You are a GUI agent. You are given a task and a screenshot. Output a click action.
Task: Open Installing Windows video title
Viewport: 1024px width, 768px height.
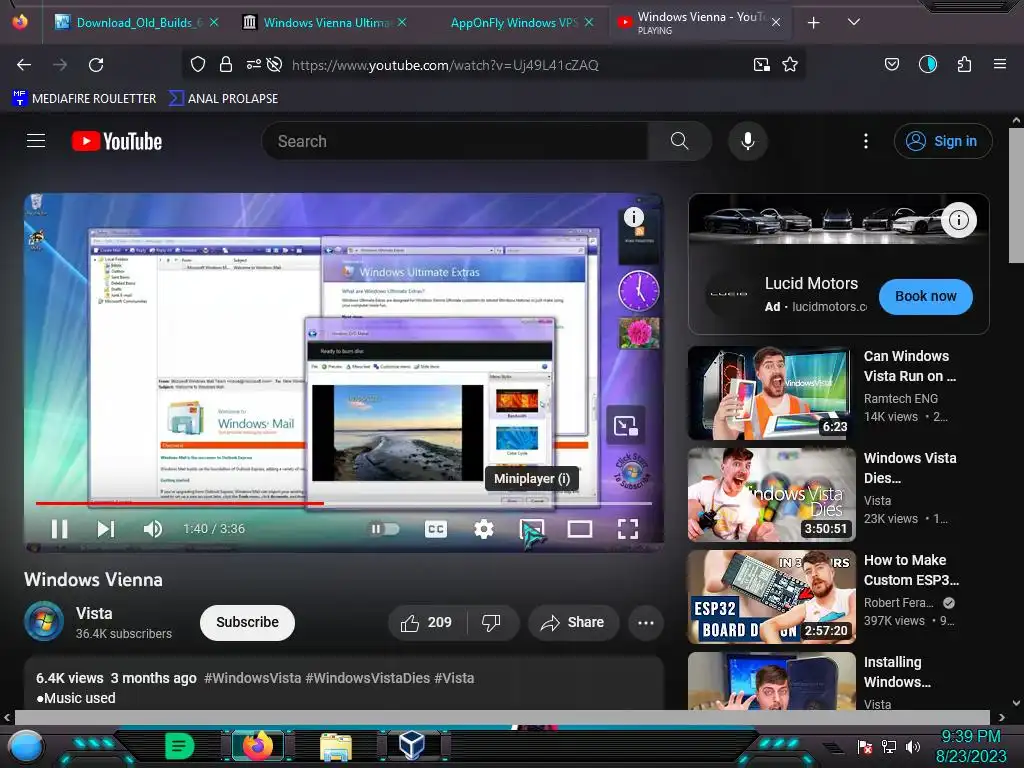tap(897, 672)
